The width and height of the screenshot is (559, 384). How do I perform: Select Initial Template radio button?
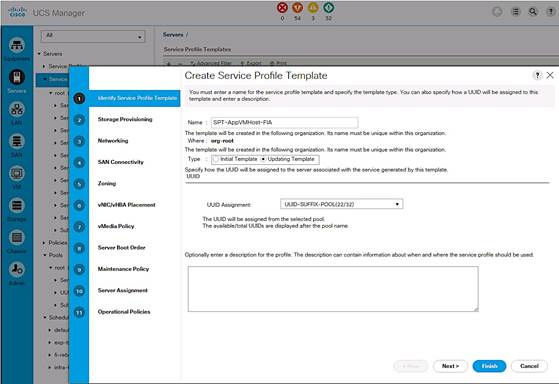[216, 159]
